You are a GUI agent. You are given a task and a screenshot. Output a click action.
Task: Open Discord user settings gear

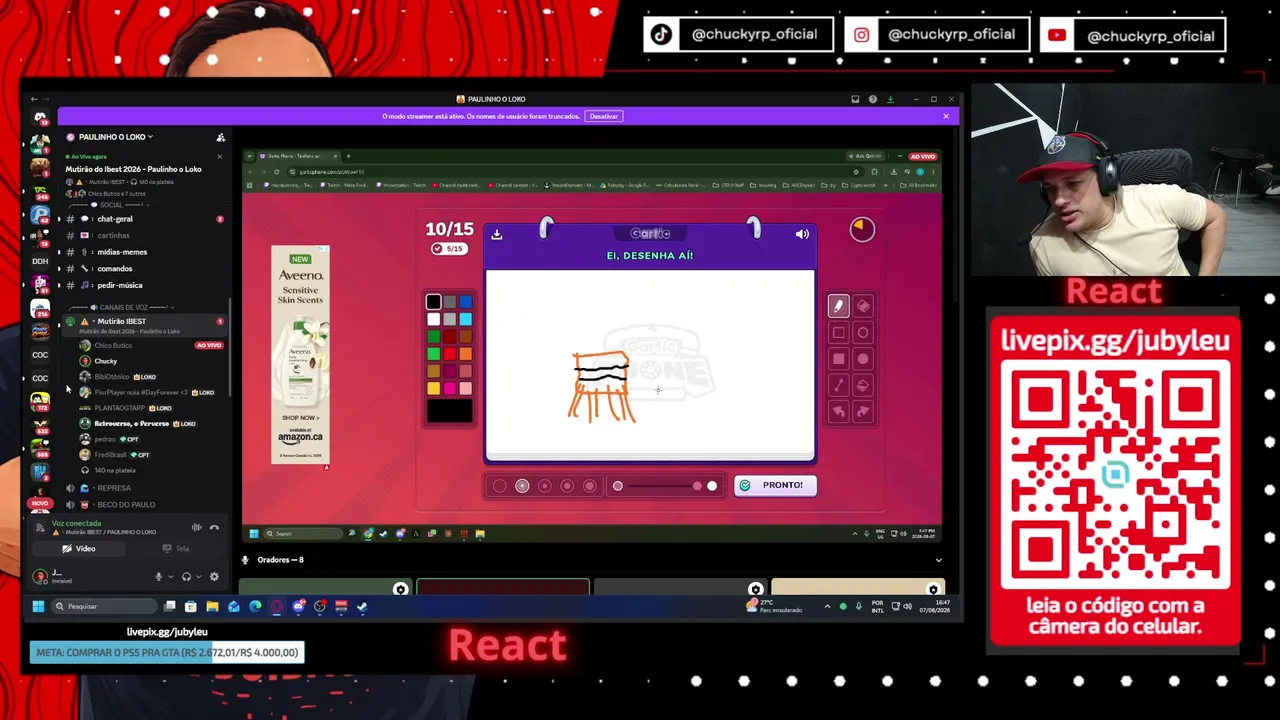tap(214, 577)
